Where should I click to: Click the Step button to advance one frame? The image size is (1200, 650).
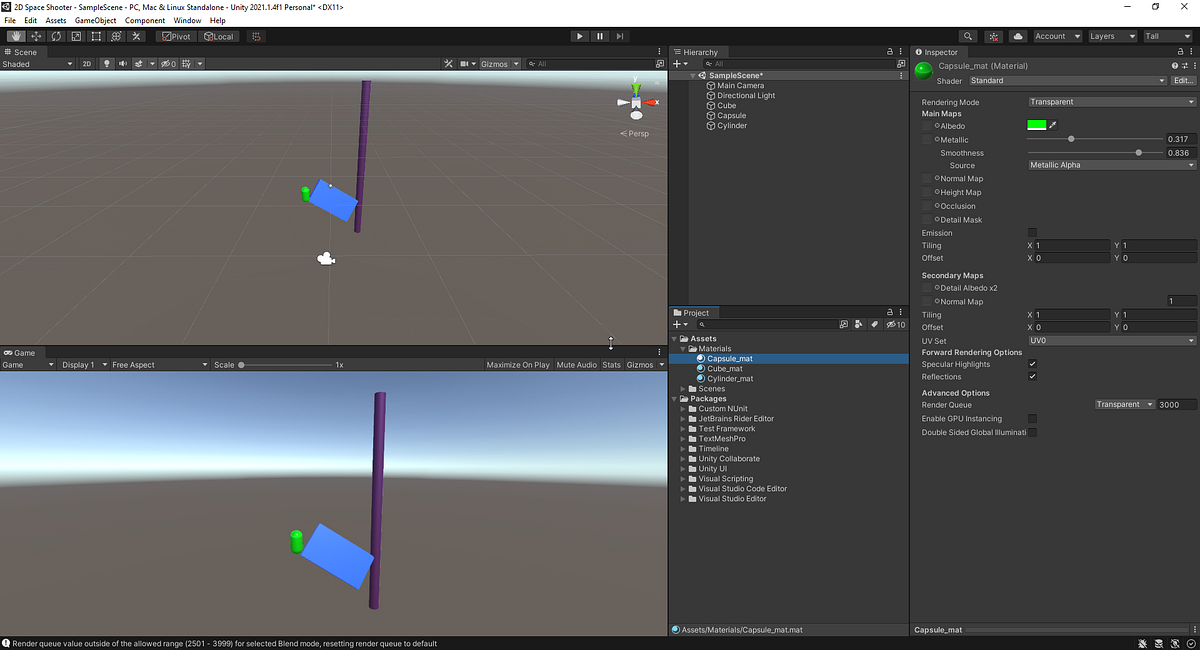pyautogui.click(x=621, y=36)
